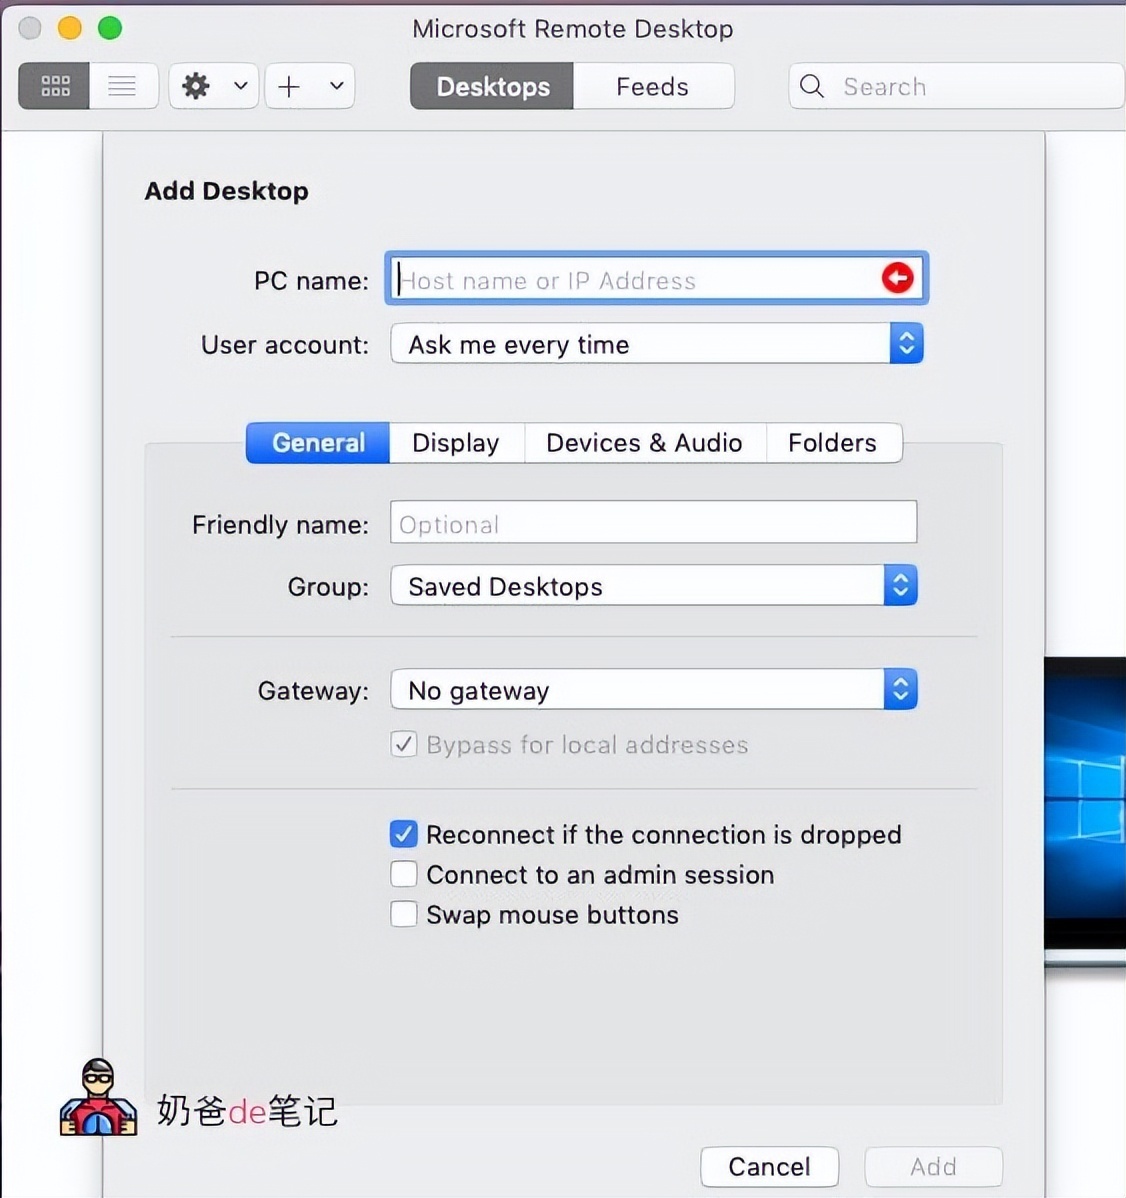Click the yellow minimize window button
1126x1198 pixels.
point(70,28)
